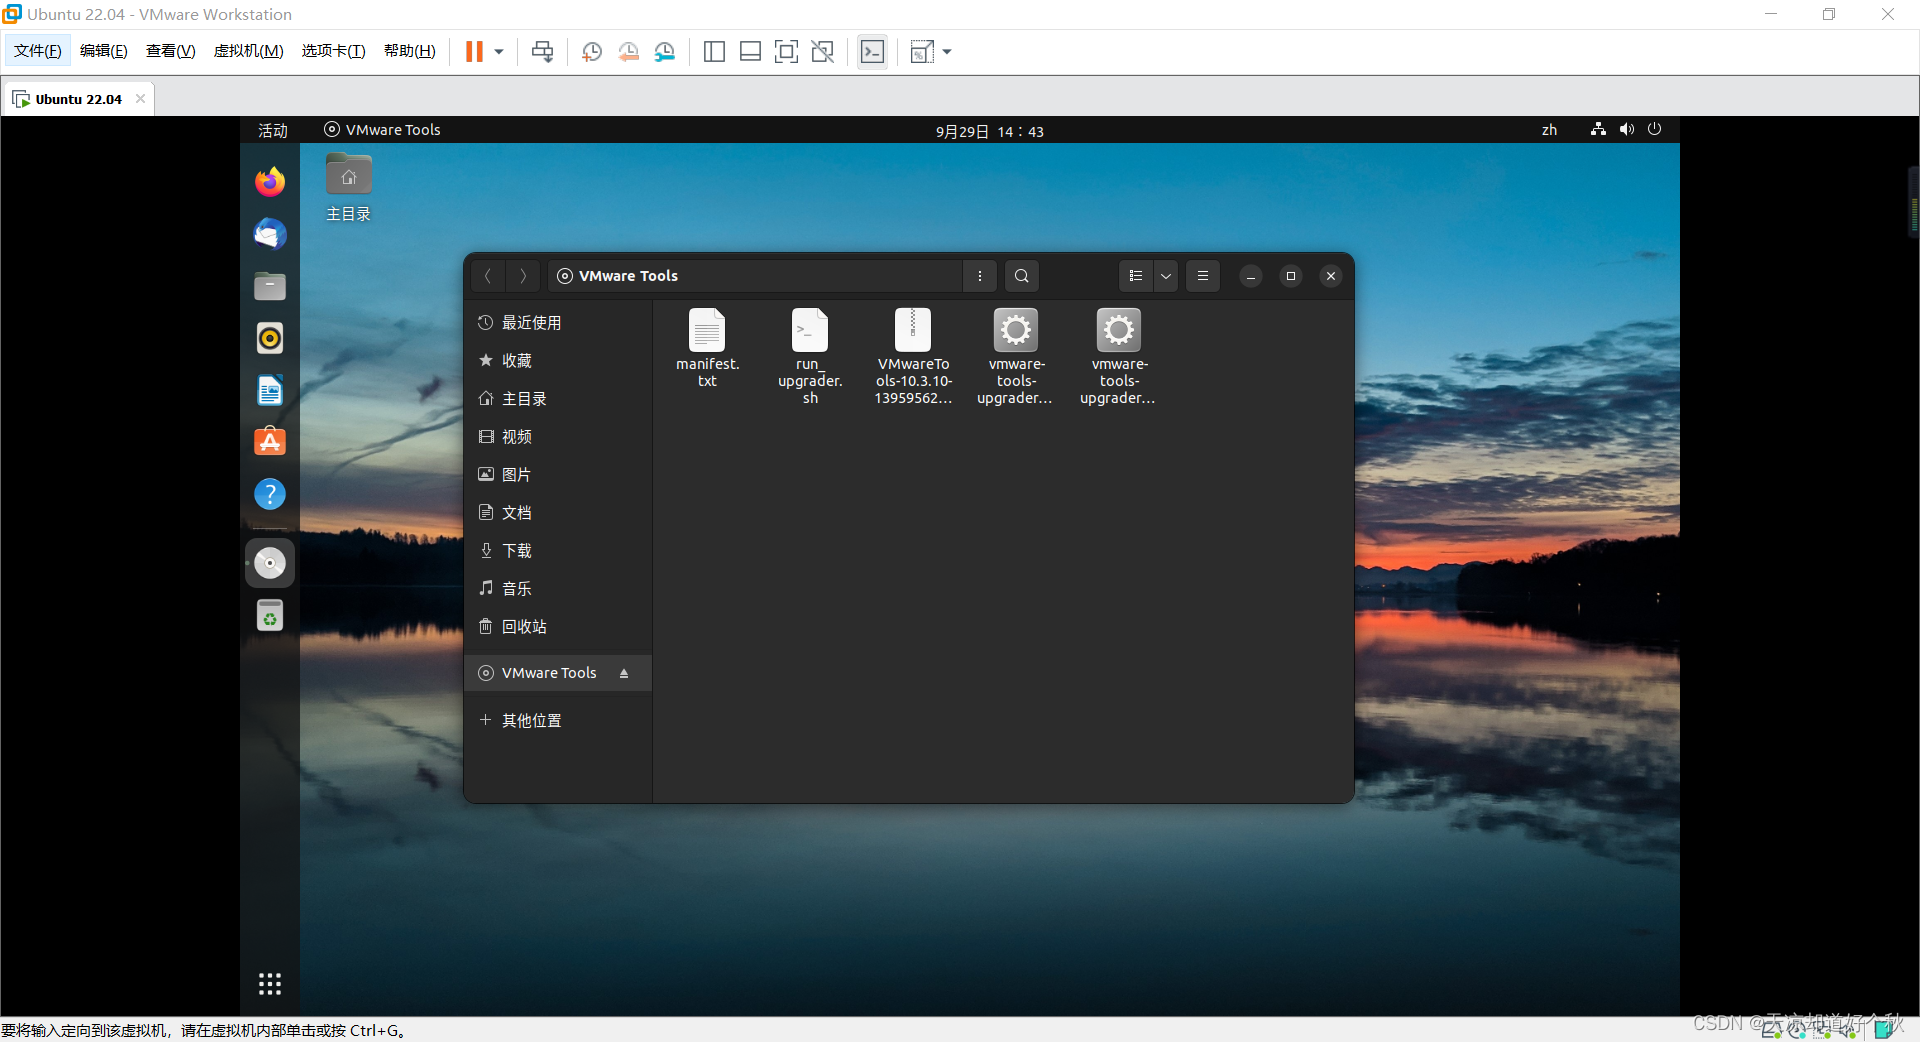Click the volume icon in top bar
Screen dimensions: 1920x1042
click(1627, 129)
